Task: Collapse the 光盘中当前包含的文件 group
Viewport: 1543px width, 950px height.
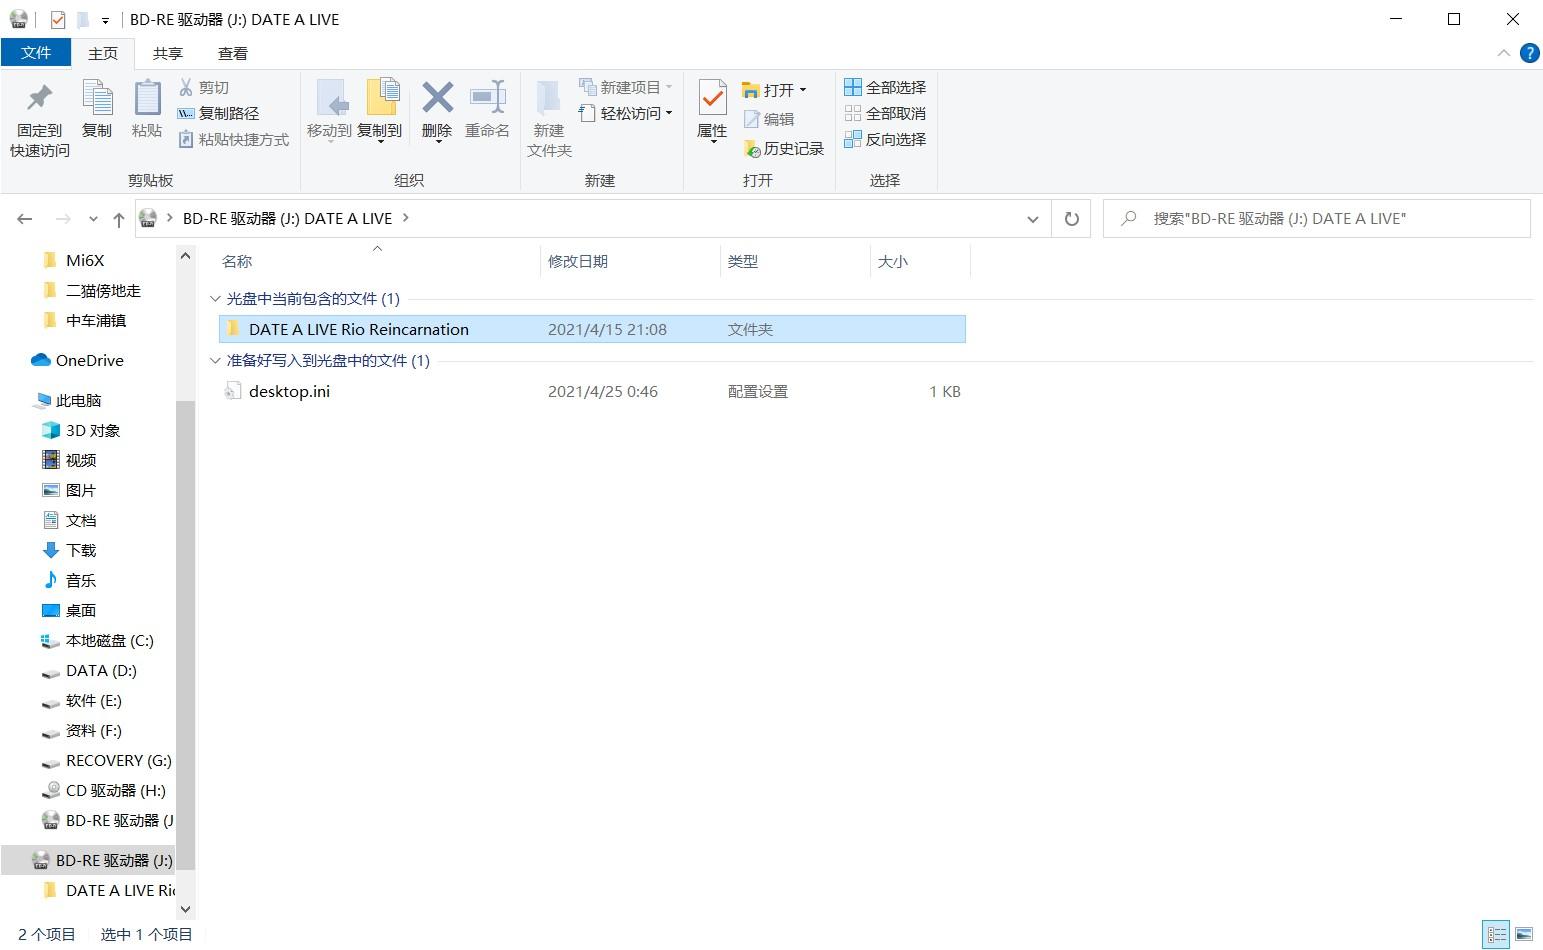Action: click(215, 299)
